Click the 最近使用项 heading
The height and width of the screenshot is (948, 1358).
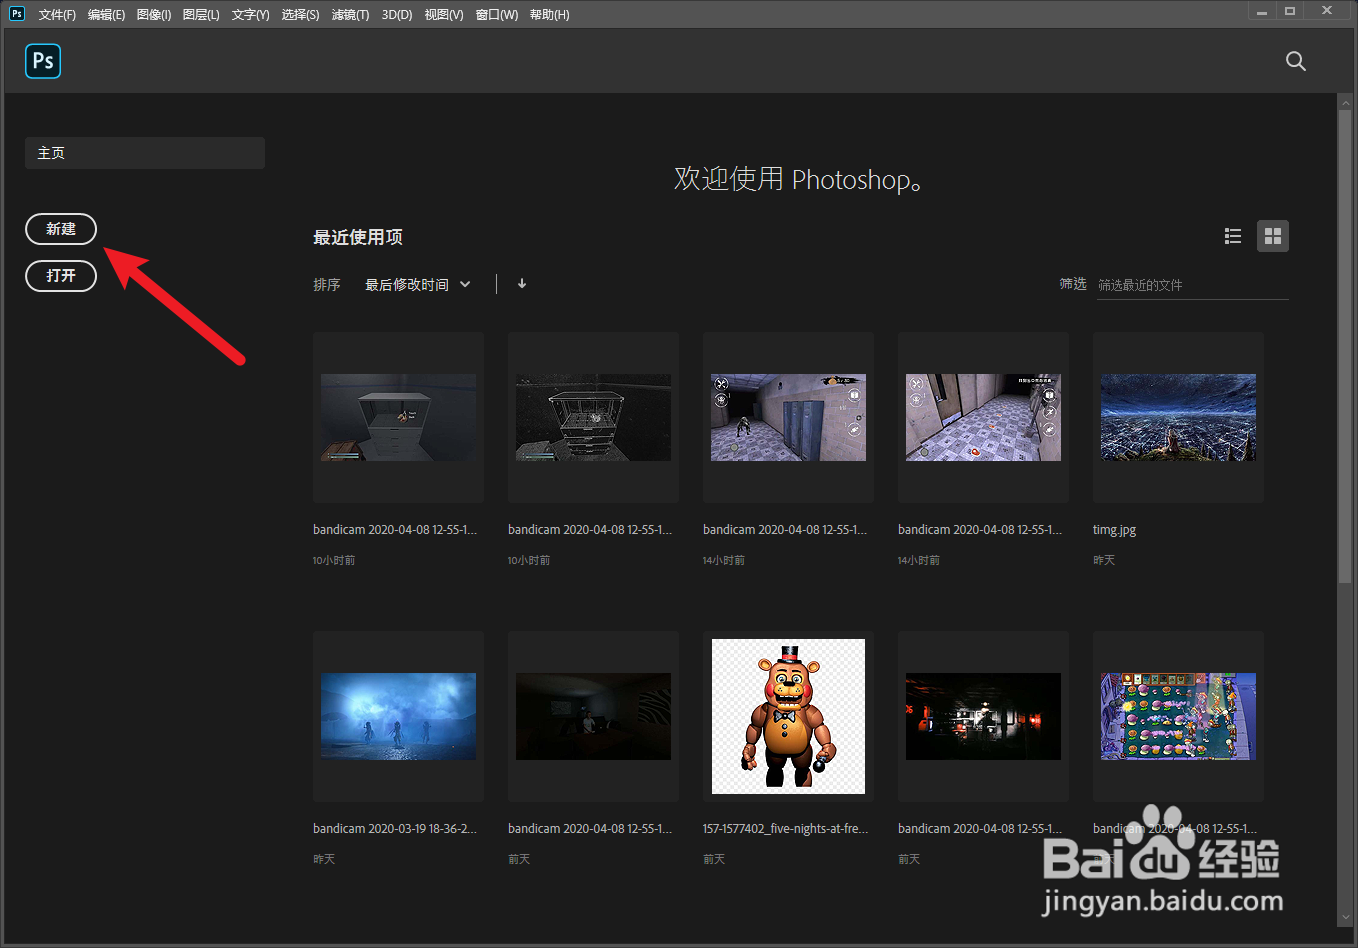(x=358, y=237)
